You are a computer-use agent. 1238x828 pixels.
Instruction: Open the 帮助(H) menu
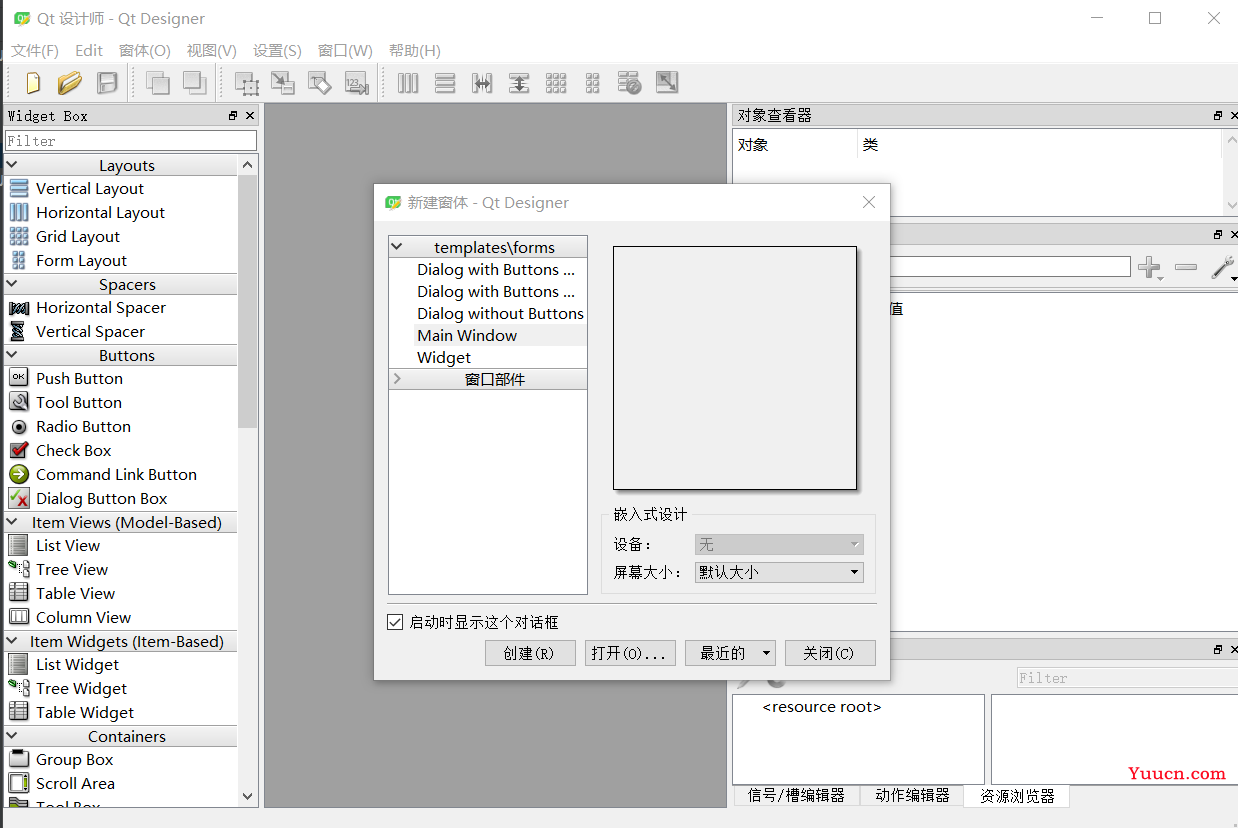point(415,50)
